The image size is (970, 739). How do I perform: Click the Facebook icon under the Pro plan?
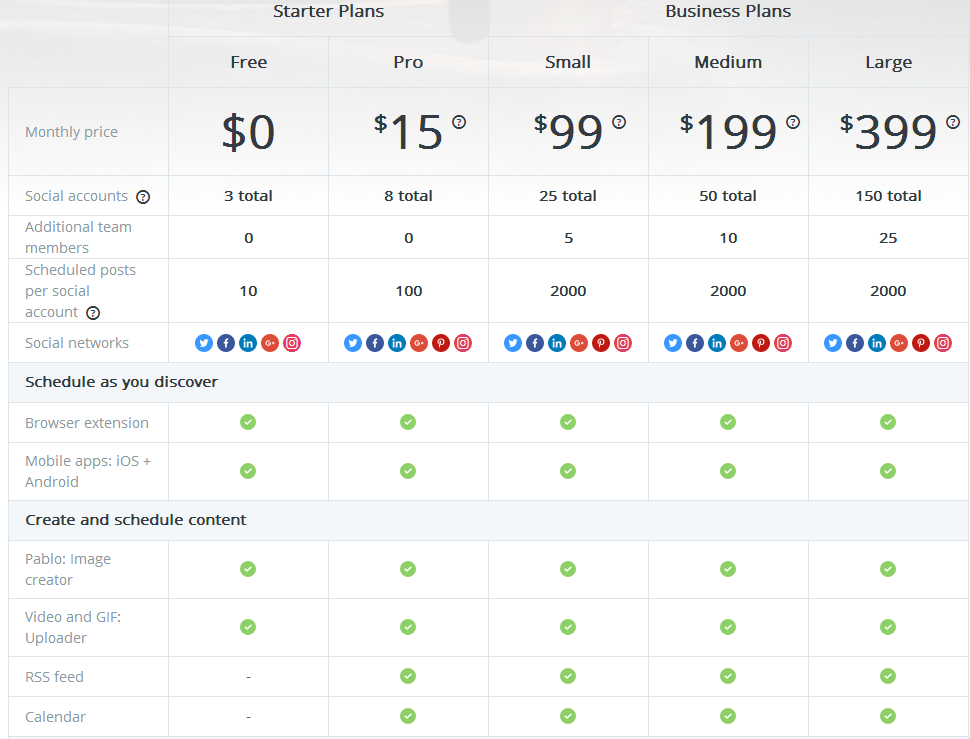coord(375,343)
